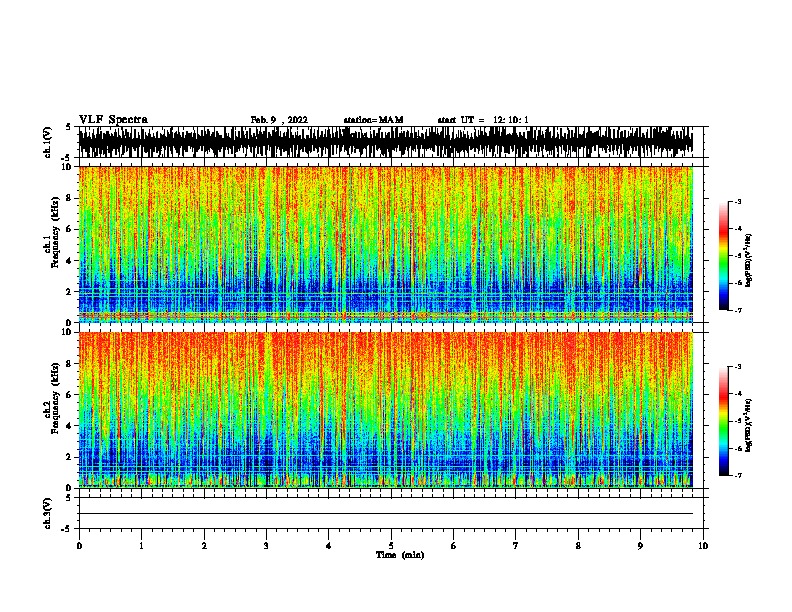This screenshot has height=612, width=792.
Task: Click the ch.1 spectrogram plot area
Action: click(385, 244)
